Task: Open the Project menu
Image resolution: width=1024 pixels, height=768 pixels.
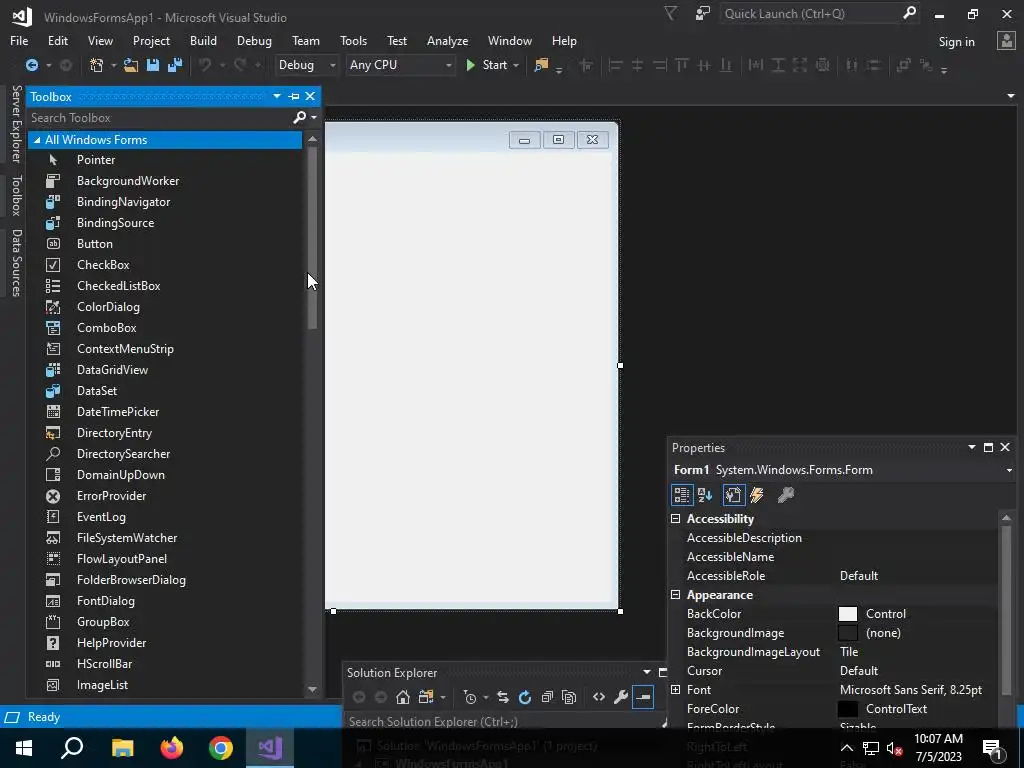Action: coord(151,40)
